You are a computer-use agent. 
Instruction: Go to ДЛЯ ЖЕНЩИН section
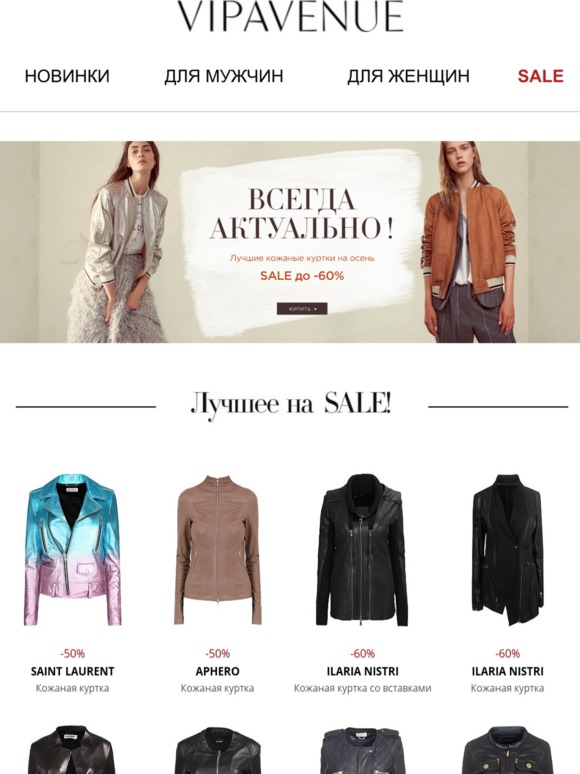click(x=408, y=76)
